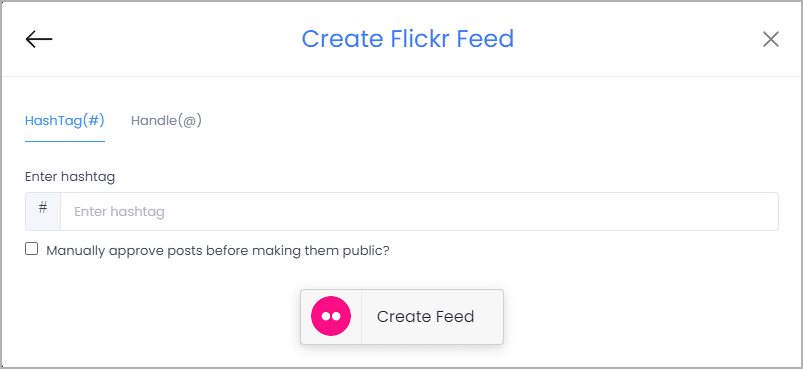Image resolution: width=803 pixels, height=369 pixels.
Task: Focus the Enter hashtag text field
Action: (419, 211)
